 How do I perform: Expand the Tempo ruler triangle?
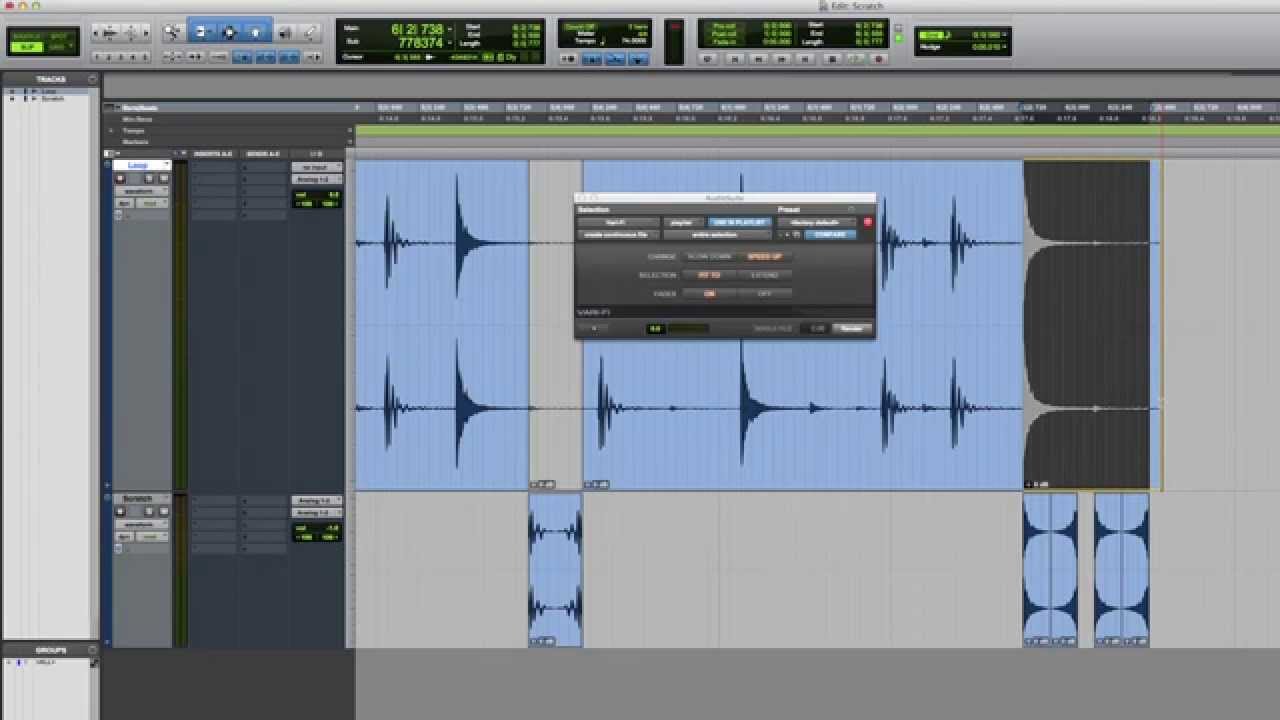(x=111, y=130)
